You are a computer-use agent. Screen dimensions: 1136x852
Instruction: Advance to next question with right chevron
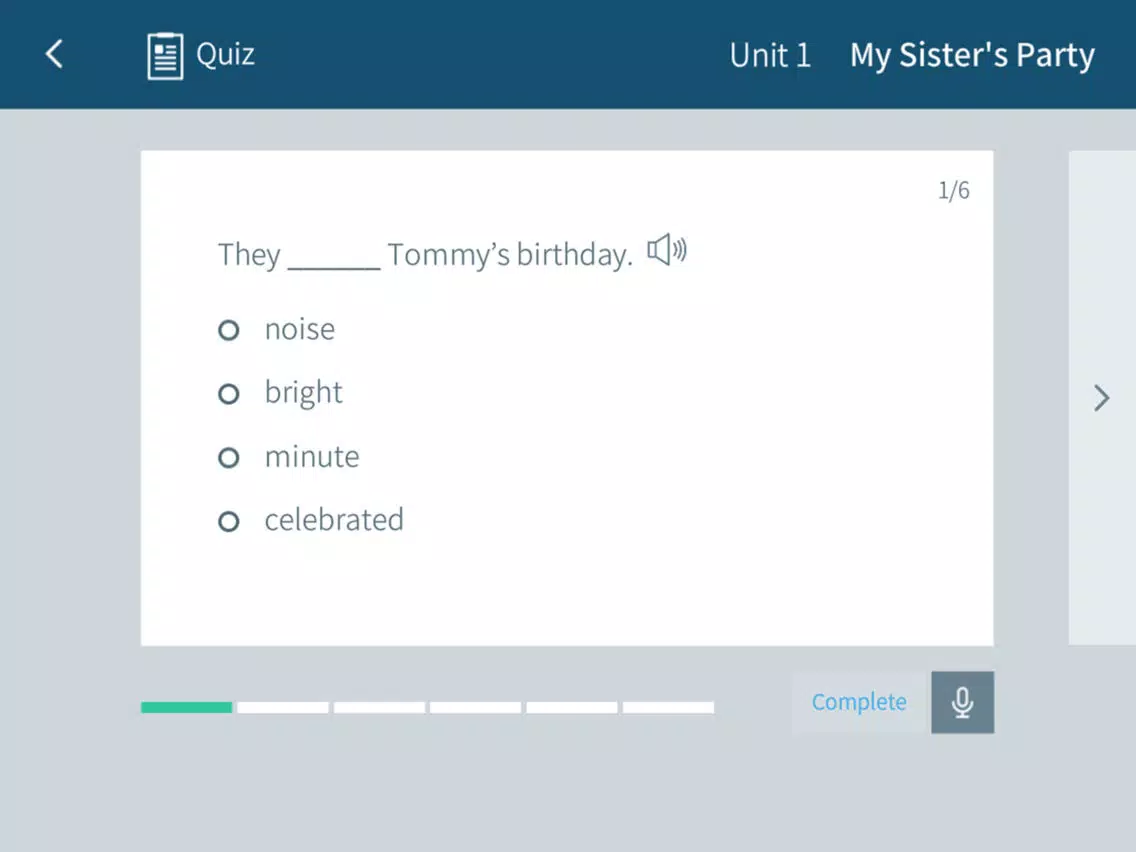tap(1101, 398)
